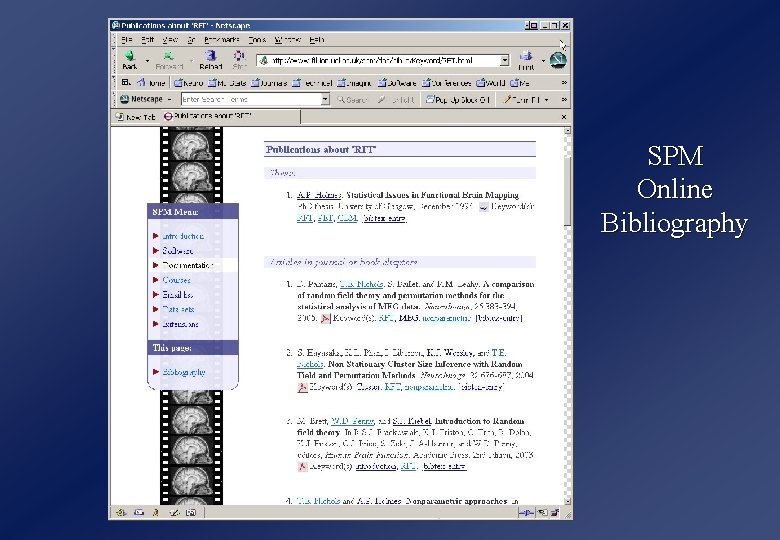
Task: Click the Search magnifier button in search toolbar
Action: coord(352,99)
